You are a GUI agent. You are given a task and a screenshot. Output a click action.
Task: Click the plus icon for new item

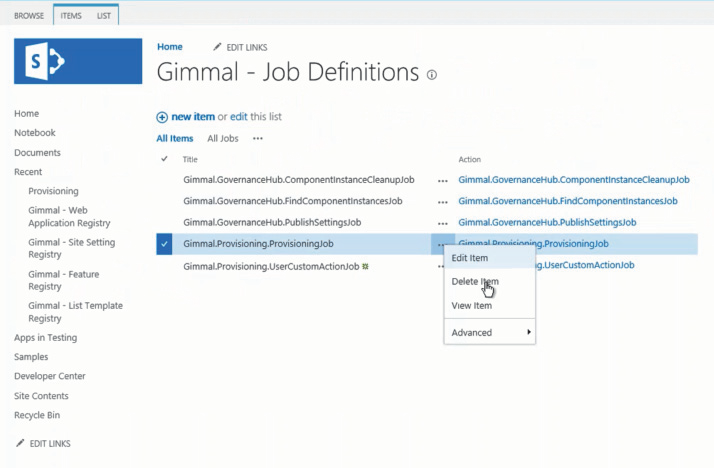pos(162,117)
